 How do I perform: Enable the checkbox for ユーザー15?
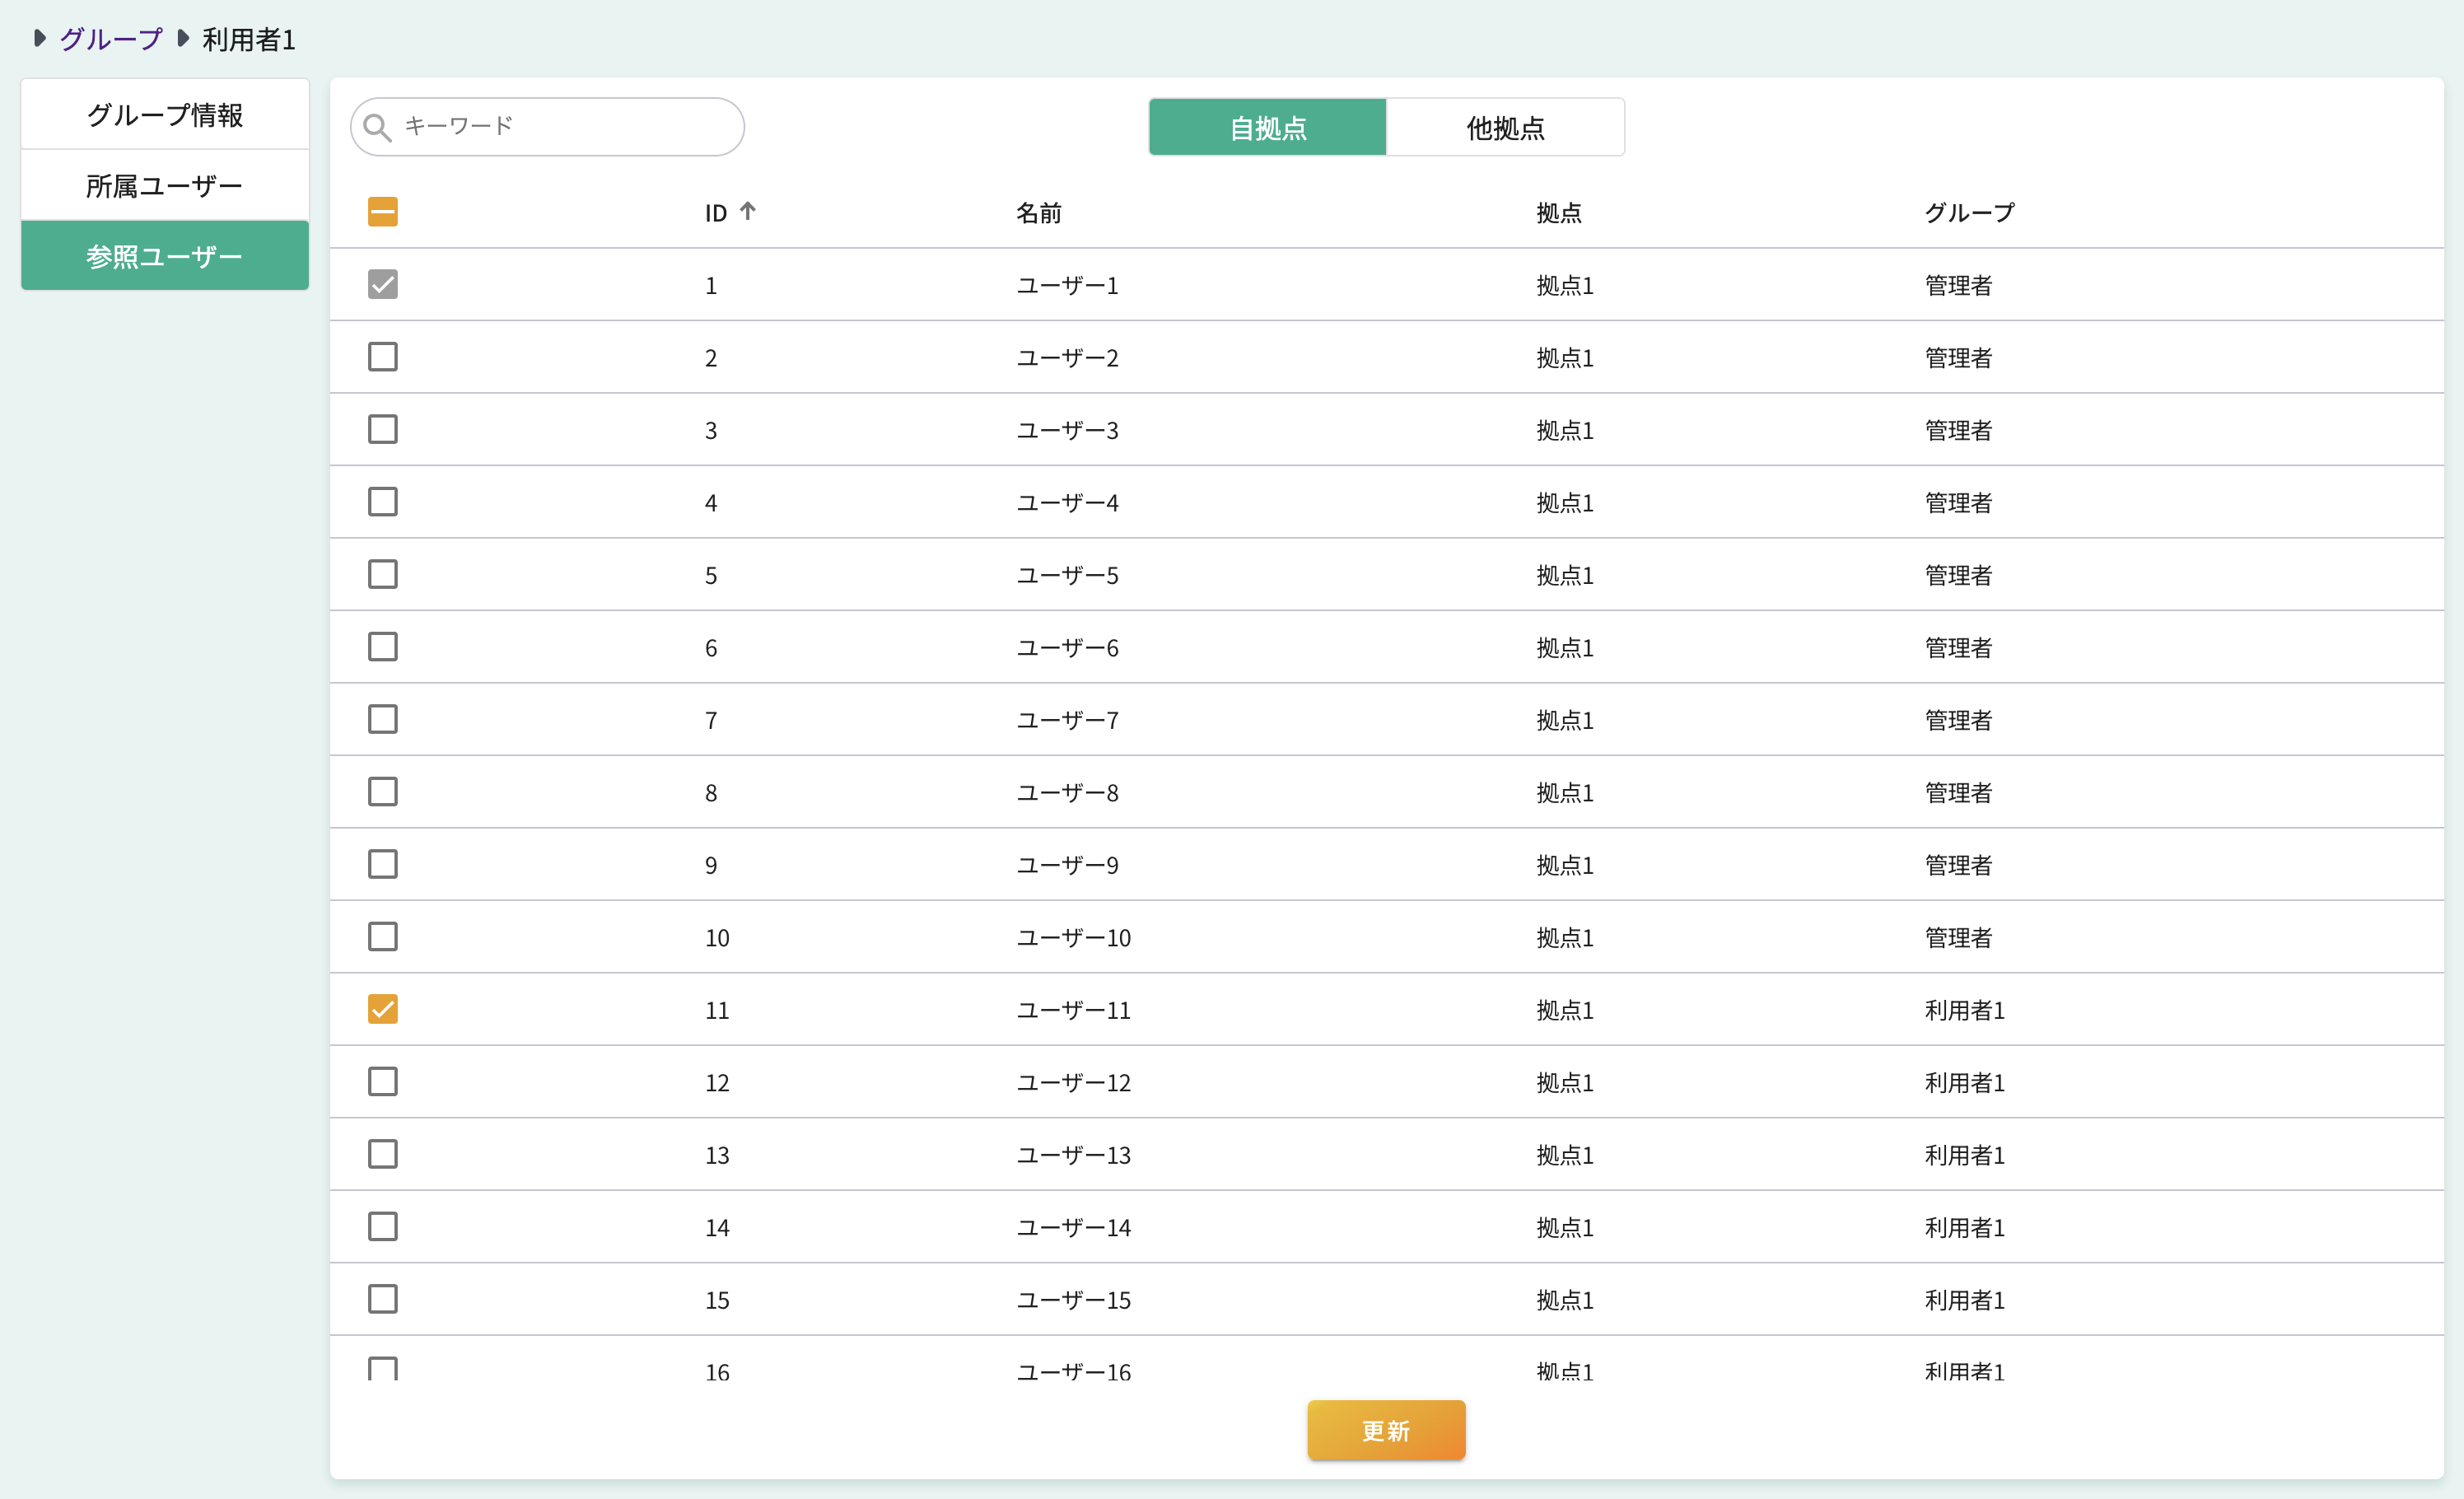coord(382,1299)
